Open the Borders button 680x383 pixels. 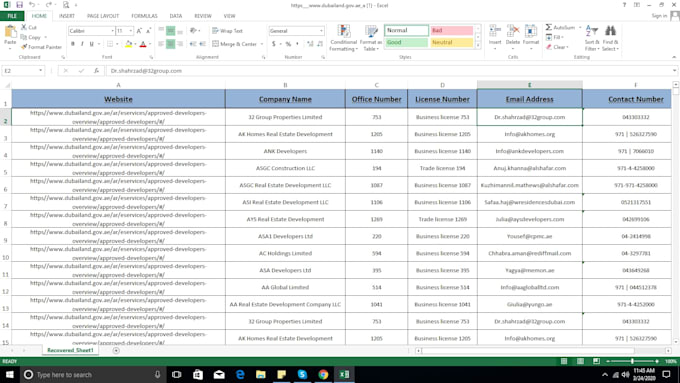click(110, 44)
